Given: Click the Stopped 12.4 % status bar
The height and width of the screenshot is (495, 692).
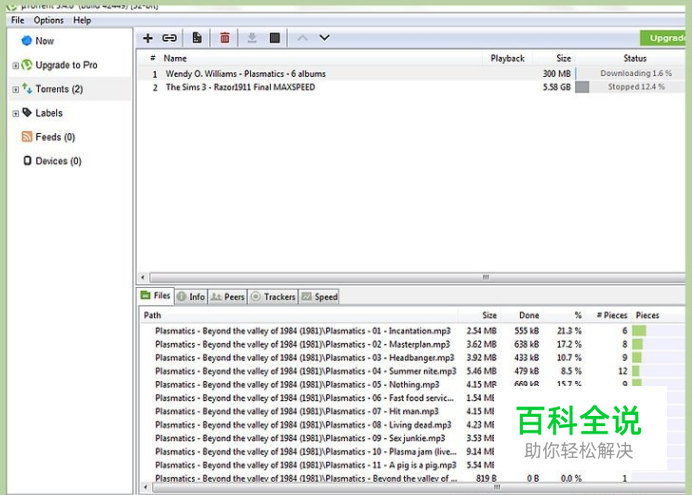Looking at the screenshot, I should click(630, 87).
